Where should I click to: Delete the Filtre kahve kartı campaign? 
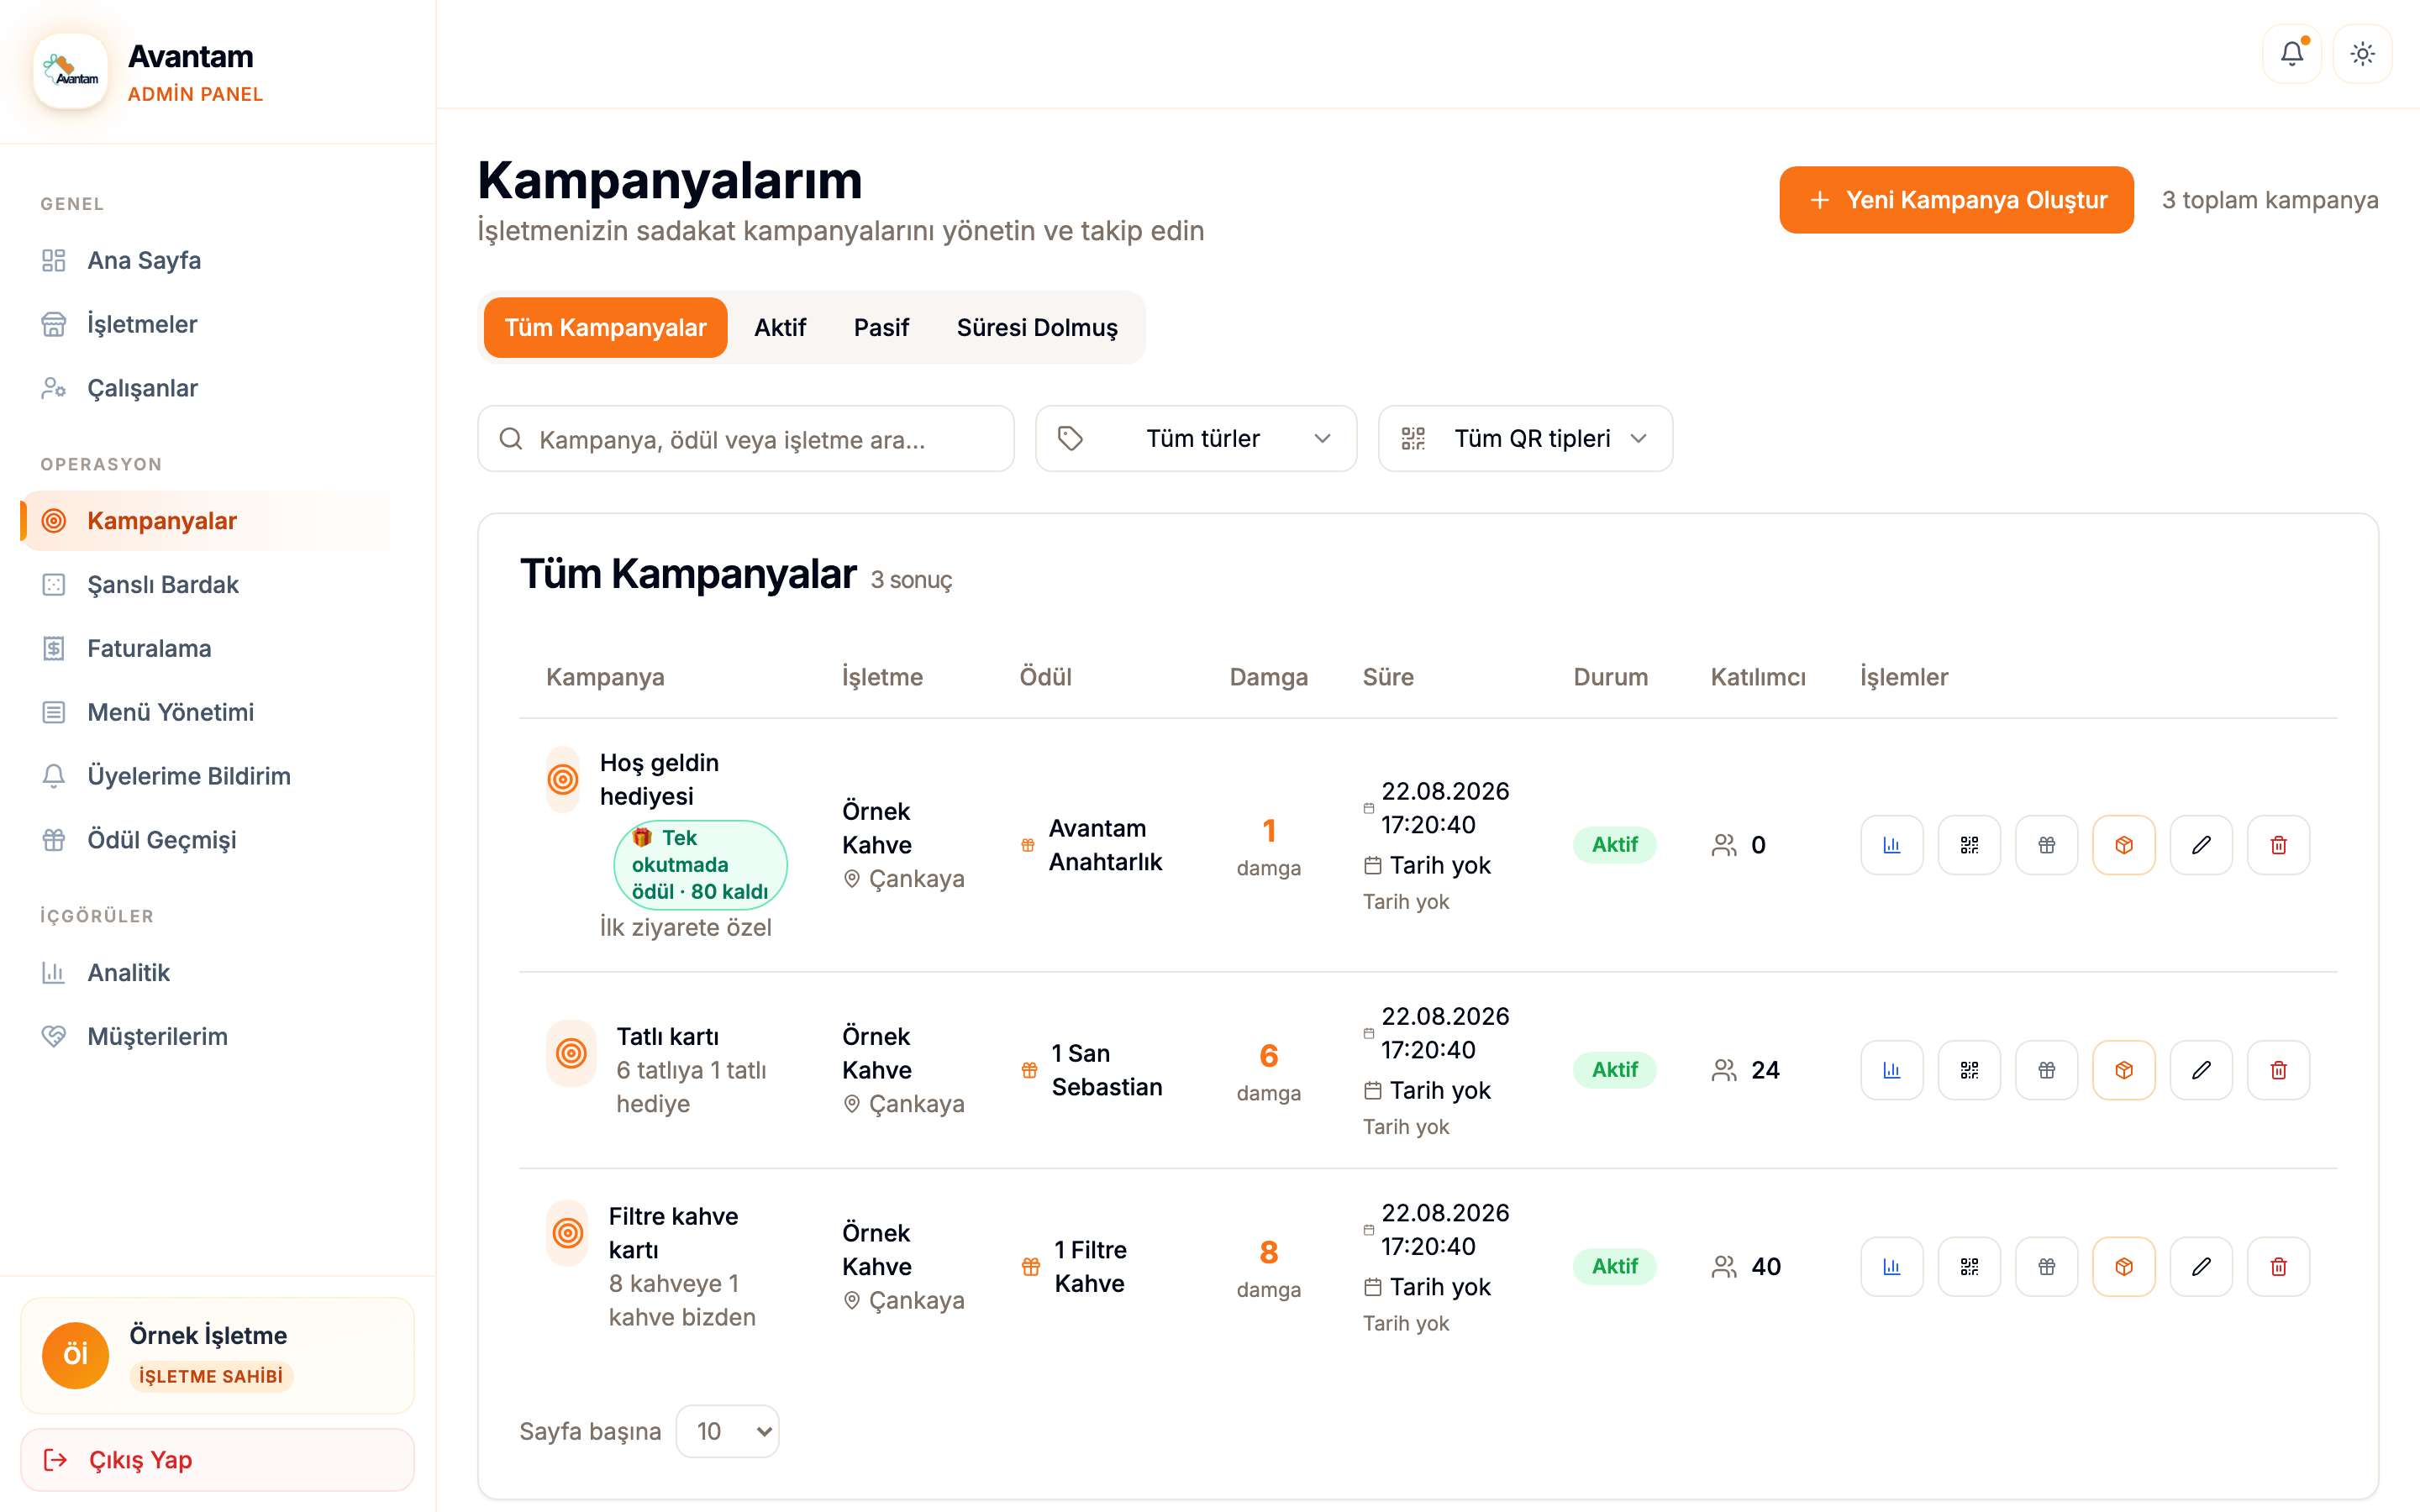(x=2278, y=1267)
